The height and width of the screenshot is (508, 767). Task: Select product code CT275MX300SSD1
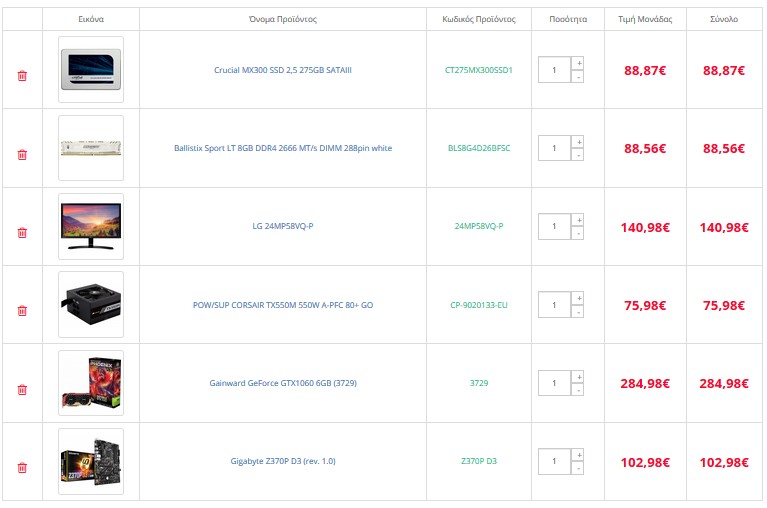479,70
